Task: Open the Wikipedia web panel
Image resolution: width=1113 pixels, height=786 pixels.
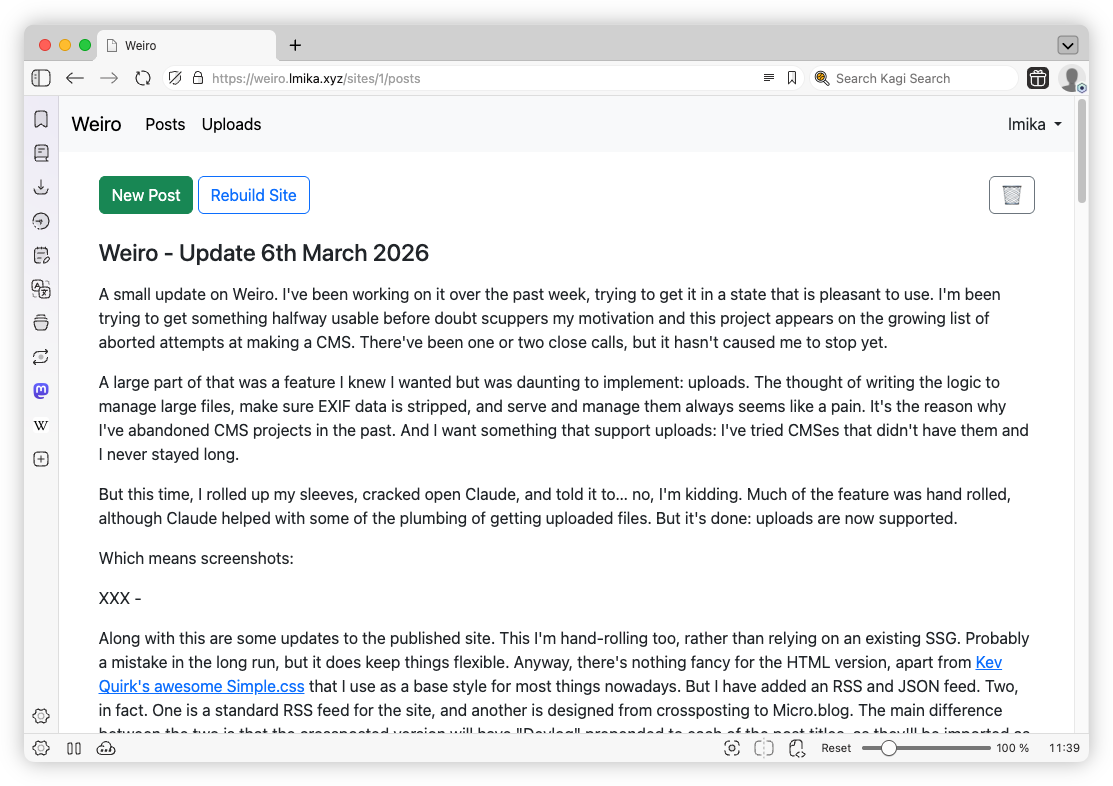Action: pyautogui.click(x=41, y=425)
